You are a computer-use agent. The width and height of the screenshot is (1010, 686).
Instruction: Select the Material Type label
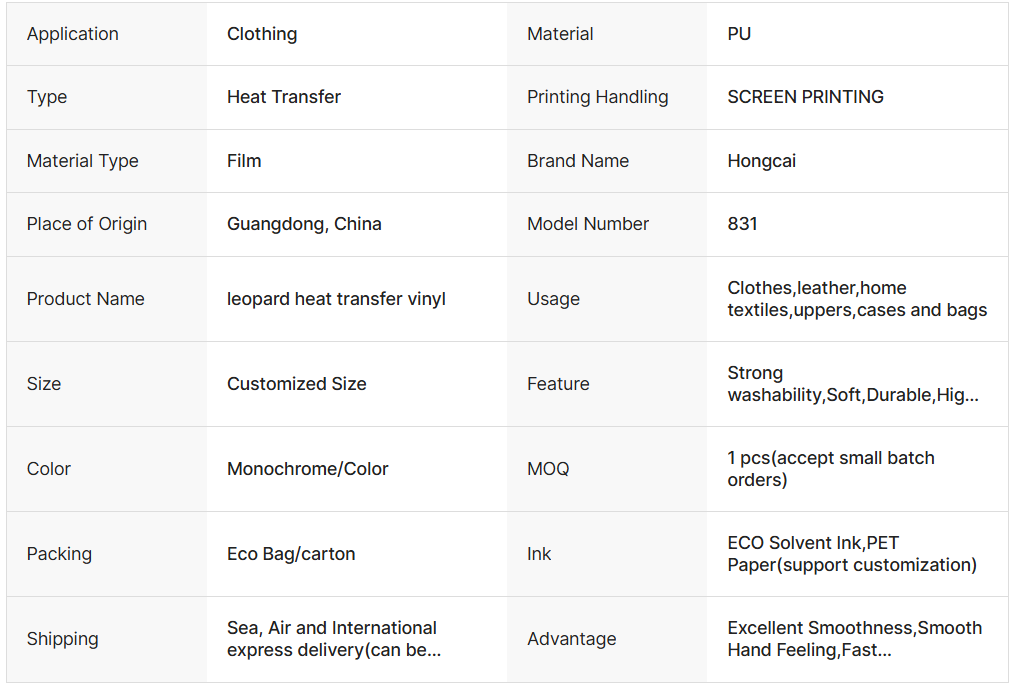[x=83, y=161]
